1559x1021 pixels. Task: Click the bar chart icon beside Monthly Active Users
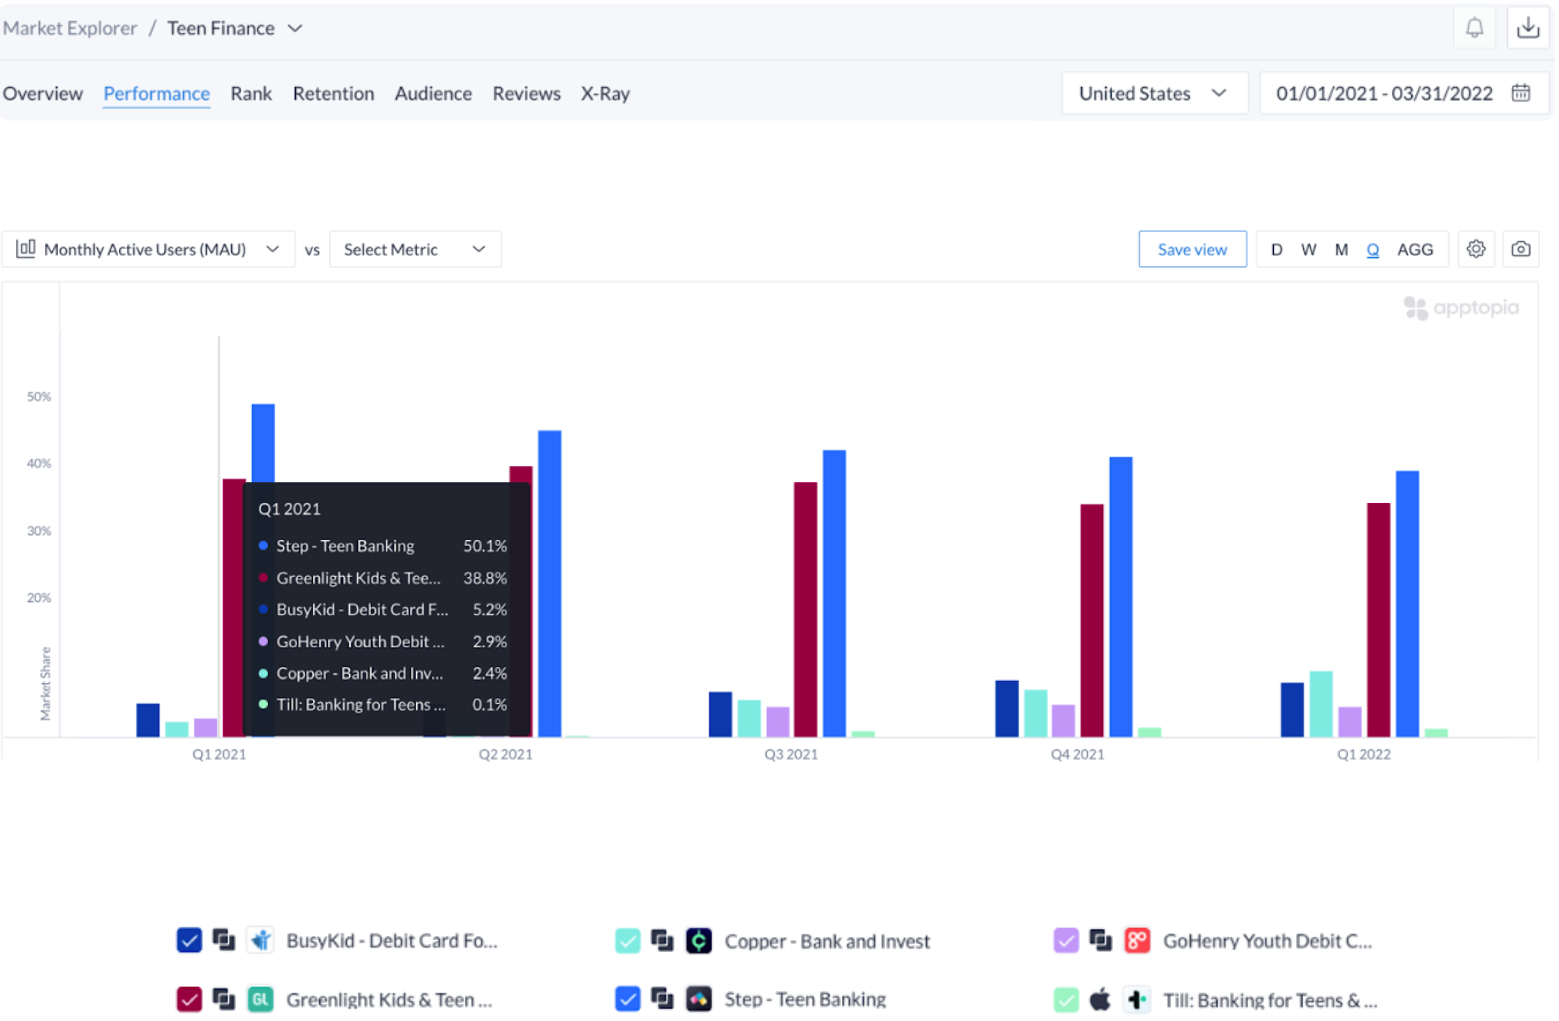point(26,249)
